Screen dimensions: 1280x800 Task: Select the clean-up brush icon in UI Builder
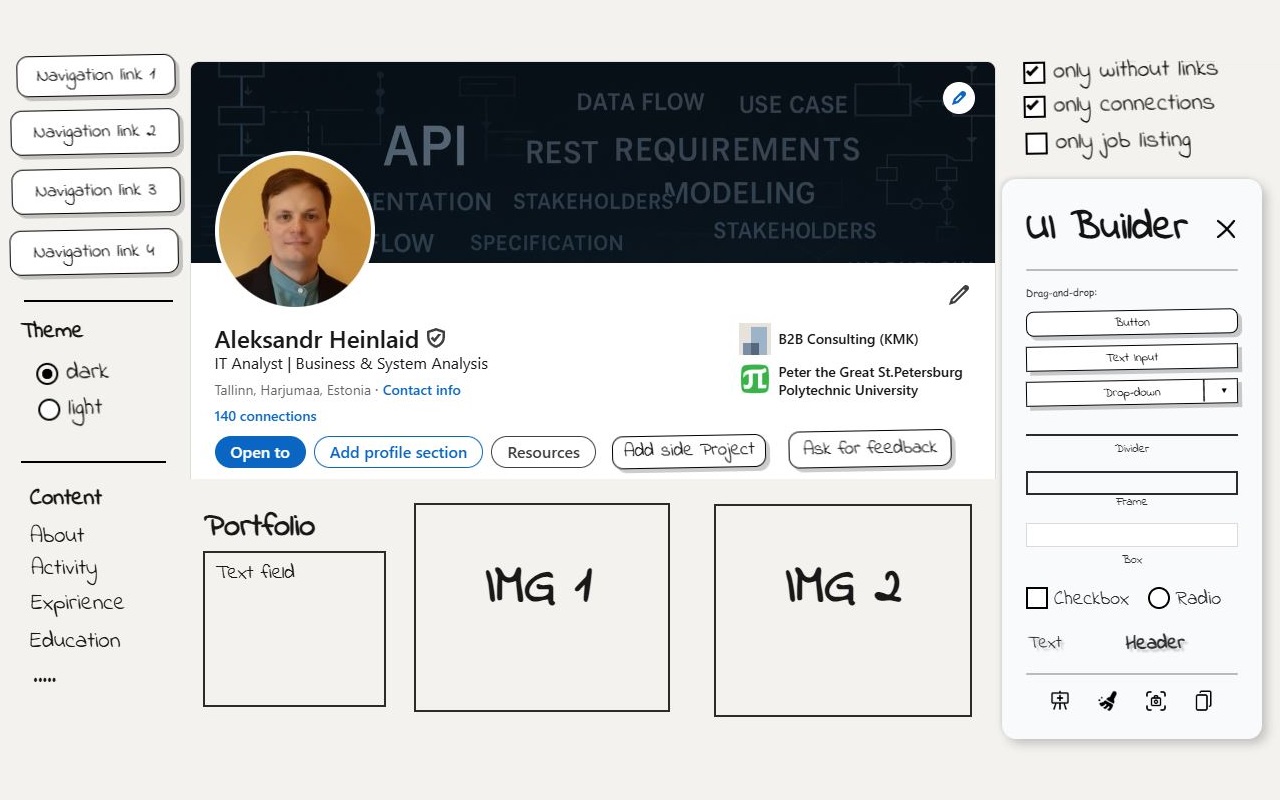click(1106, 701)
